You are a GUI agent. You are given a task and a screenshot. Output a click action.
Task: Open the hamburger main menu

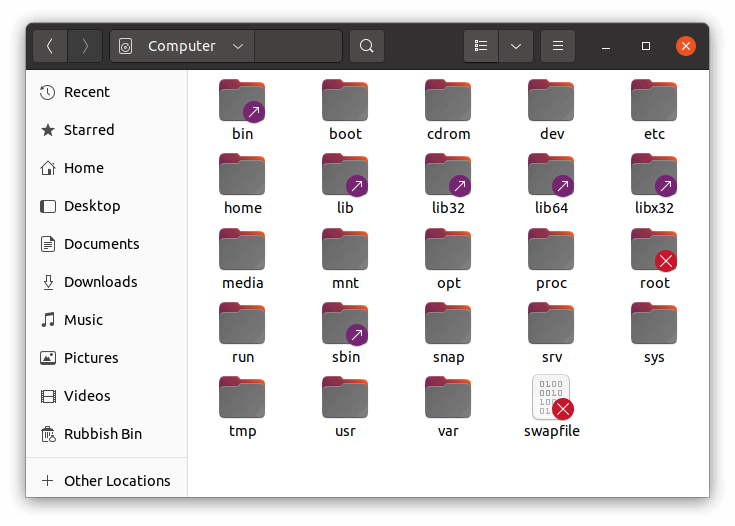[558, 46]
